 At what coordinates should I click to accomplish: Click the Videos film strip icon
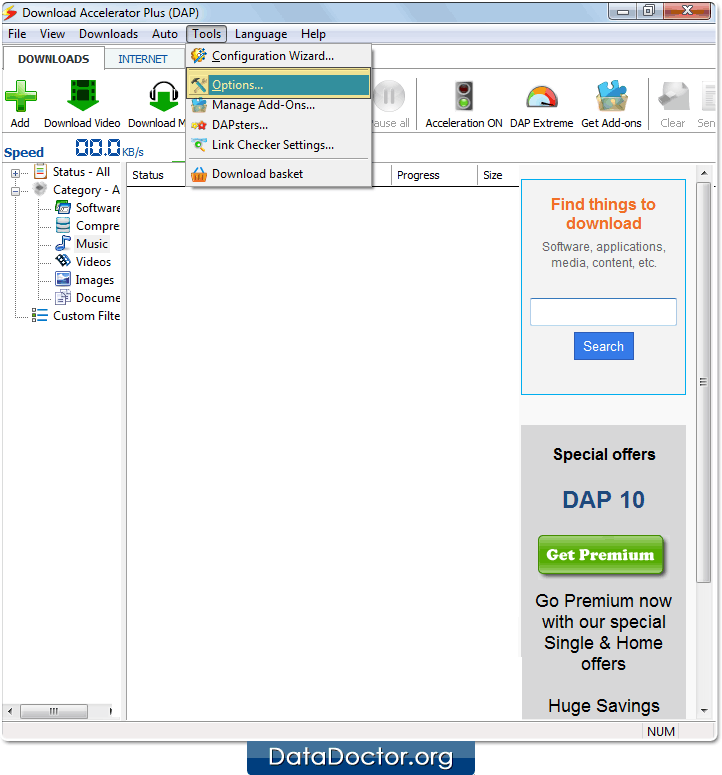pyautogui.click(x=63, y=260)
